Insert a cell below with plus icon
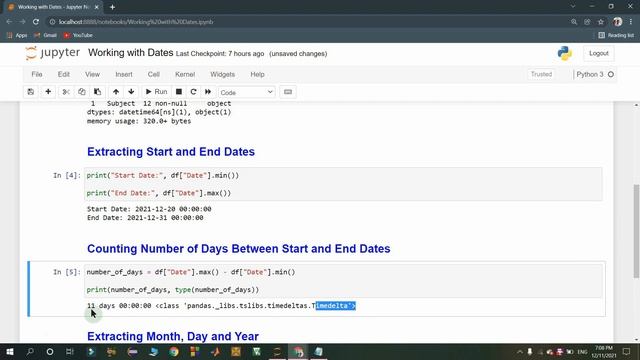The height and width of the screenshot is (360, 640). [x=48, y=92]
